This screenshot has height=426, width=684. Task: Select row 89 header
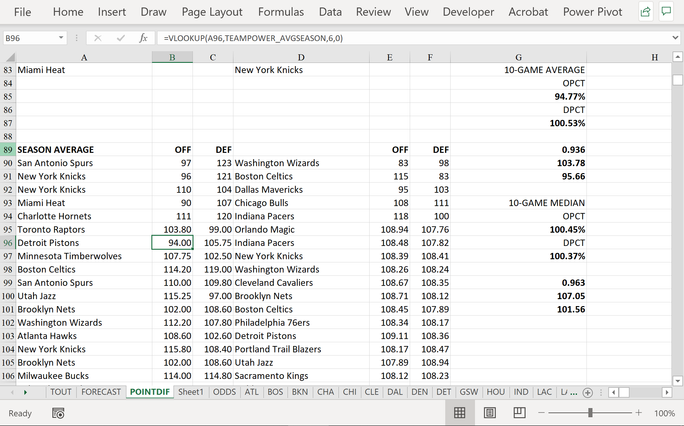click(8, 150)
